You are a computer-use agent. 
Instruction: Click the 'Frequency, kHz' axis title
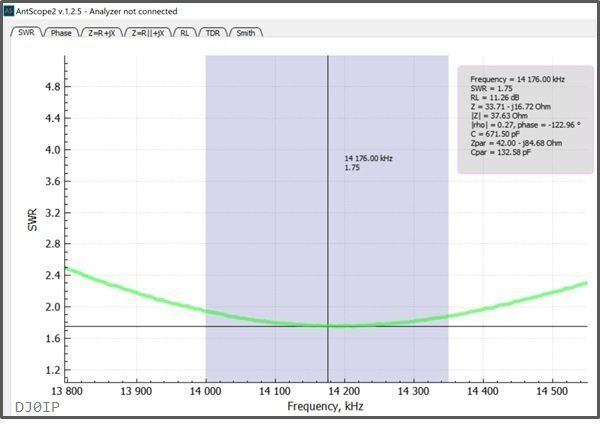coord(325,406)
